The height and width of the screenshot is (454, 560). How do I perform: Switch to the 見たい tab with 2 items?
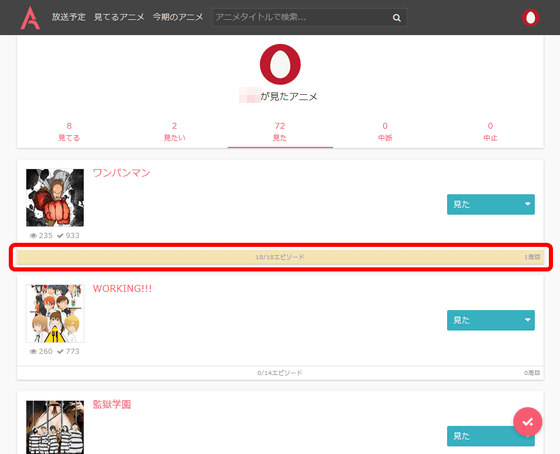point(174,132)
